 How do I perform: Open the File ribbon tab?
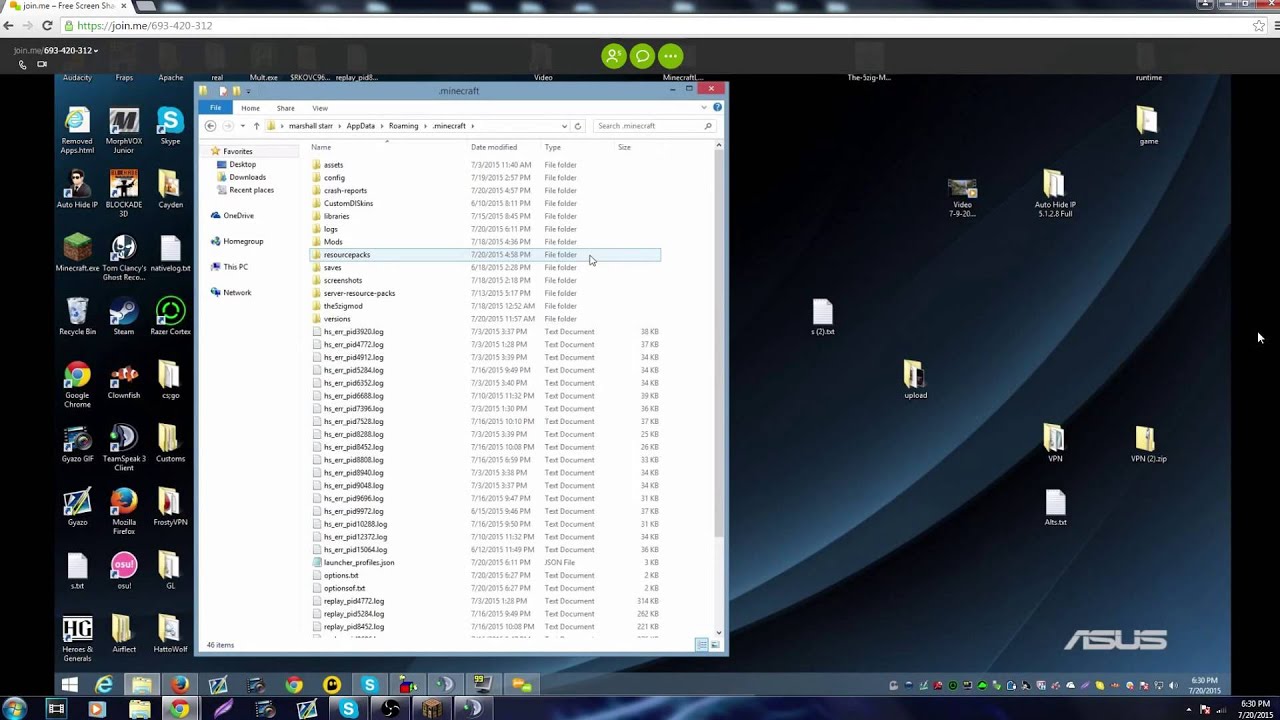[215, 108]
